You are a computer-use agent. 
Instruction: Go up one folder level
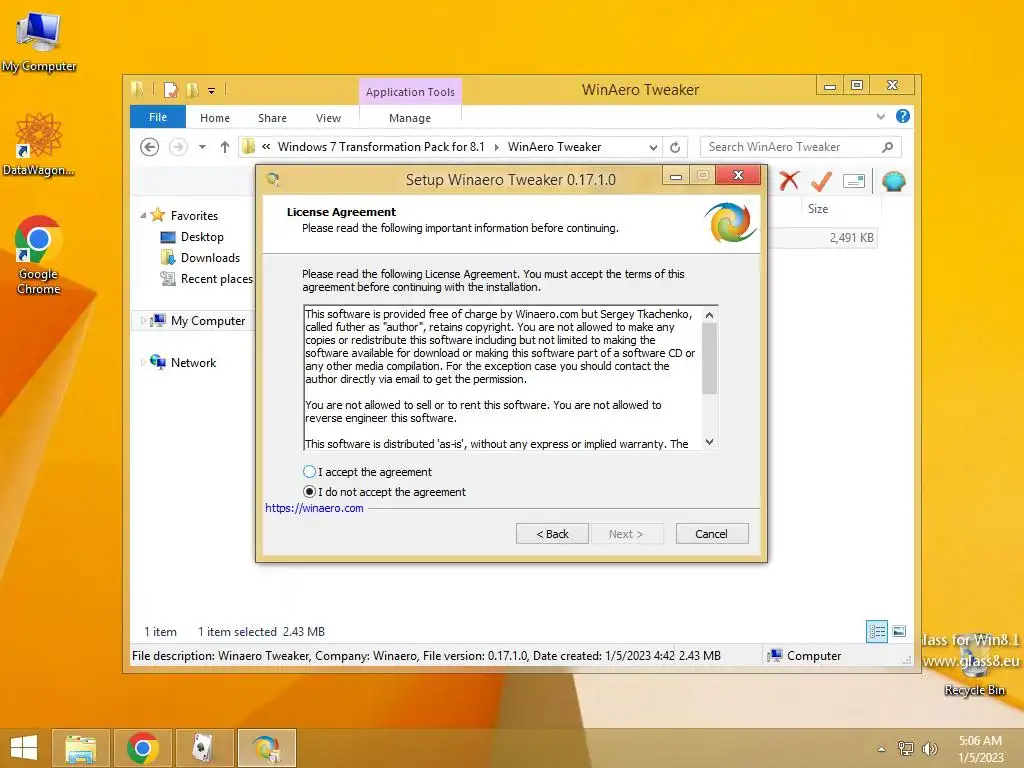(225, 147)
